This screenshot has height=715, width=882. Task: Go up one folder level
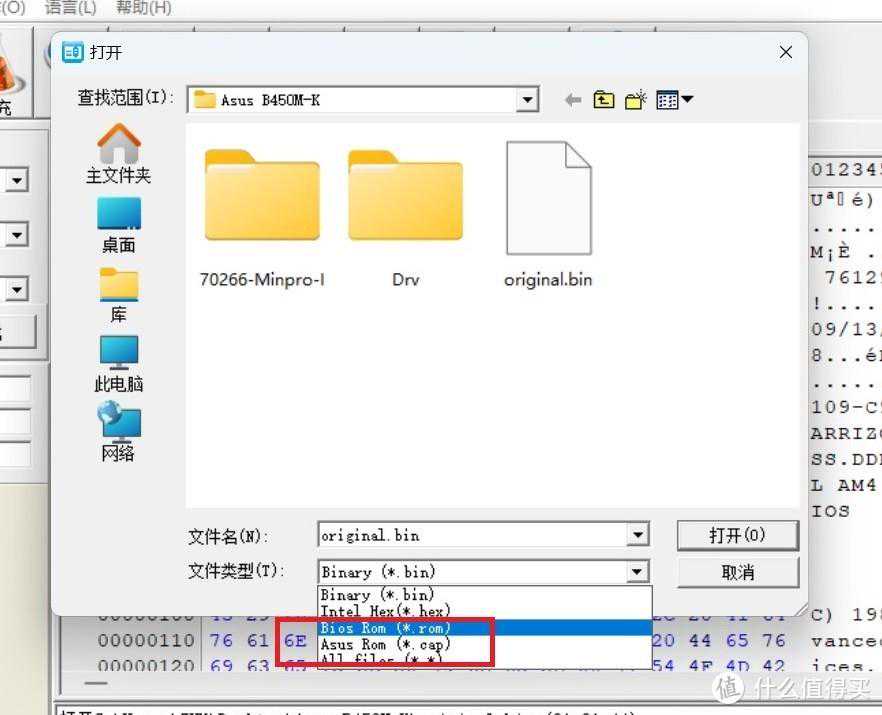coord(603,100)
